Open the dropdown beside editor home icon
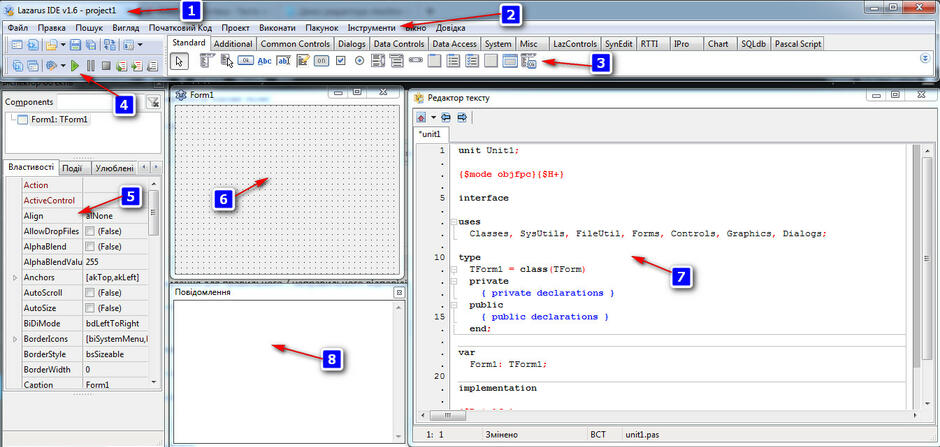Screen dimensions: 940x447 [433, 117]
